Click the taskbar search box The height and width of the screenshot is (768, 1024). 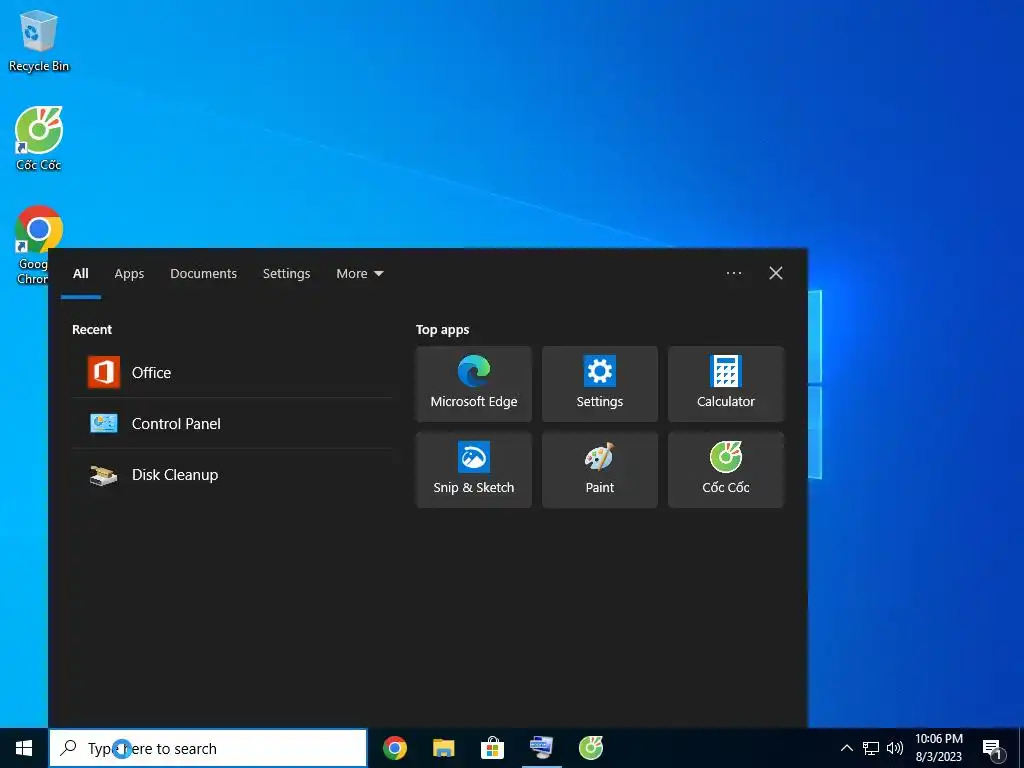(208, 748)
